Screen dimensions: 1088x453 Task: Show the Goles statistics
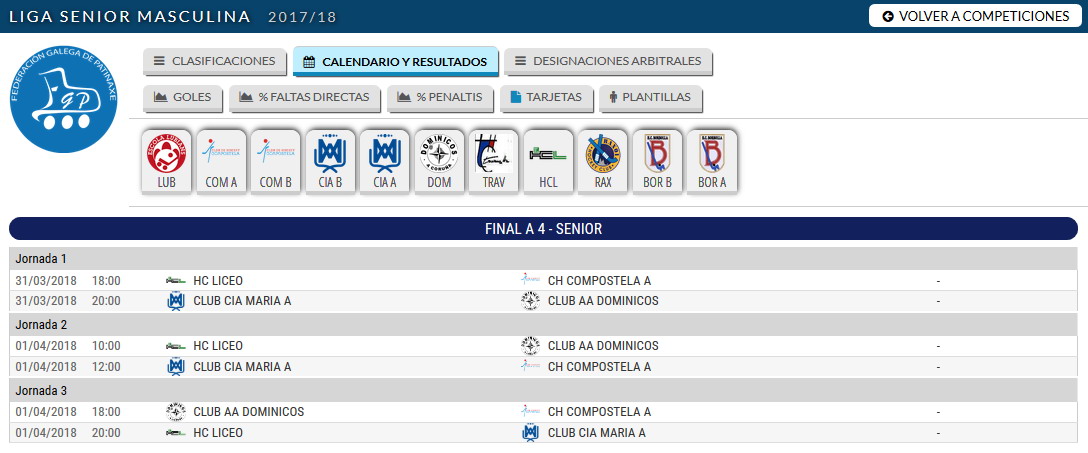coord(182,97)
